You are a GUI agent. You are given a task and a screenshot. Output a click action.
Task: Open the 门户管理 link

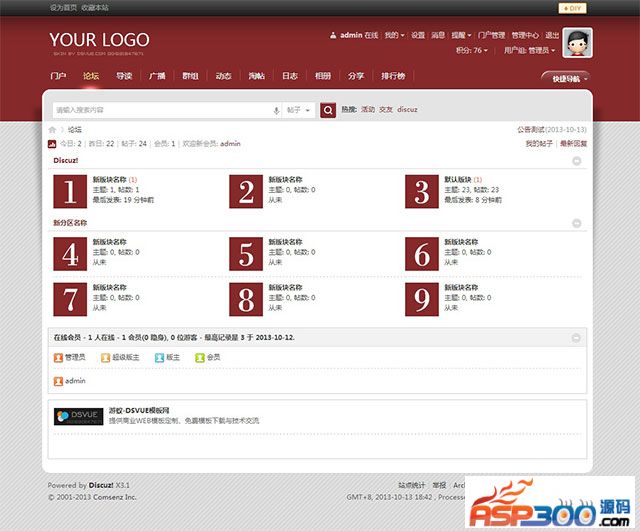pos(491,36)
